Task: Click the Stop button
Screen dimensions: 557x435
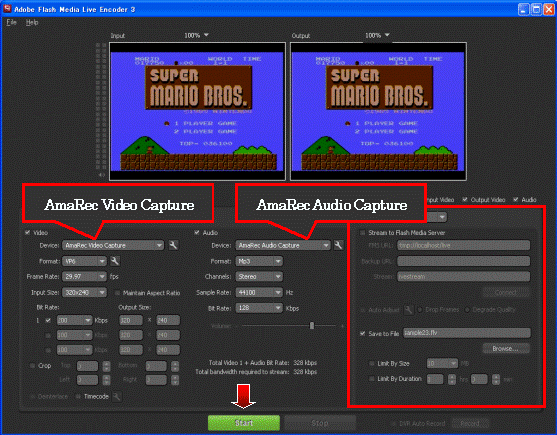Action: (320, 423)
